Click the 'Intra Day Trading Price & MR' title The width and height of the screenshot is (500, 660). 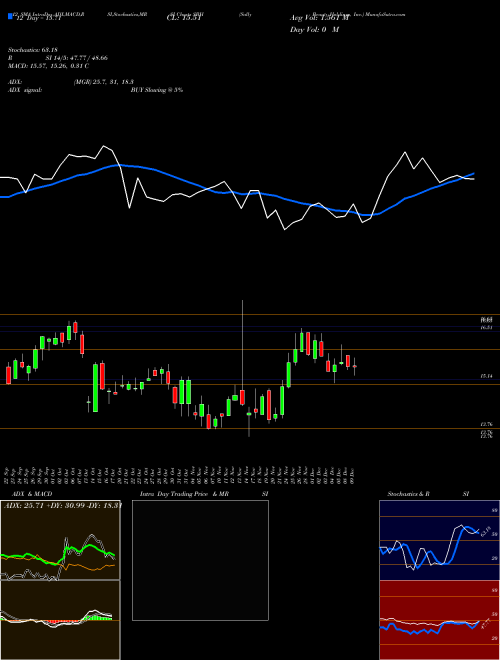click(184, 494)
